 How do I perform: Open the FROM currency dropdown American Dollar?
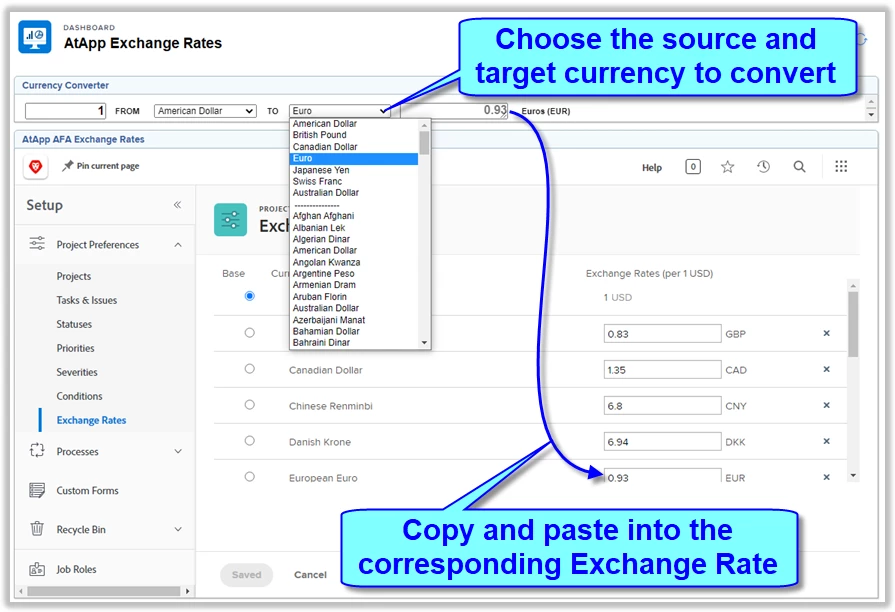click(x=205, y=111)
